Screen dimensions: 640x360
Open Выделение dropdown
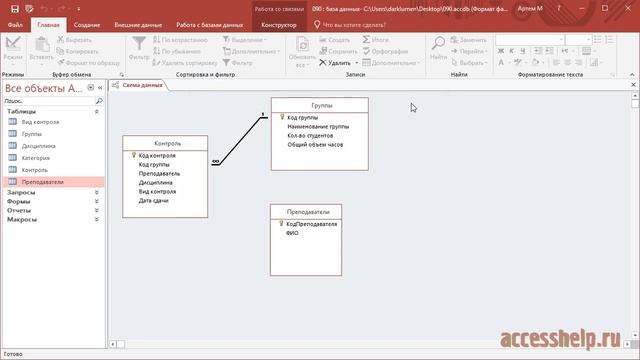point(244,40)
